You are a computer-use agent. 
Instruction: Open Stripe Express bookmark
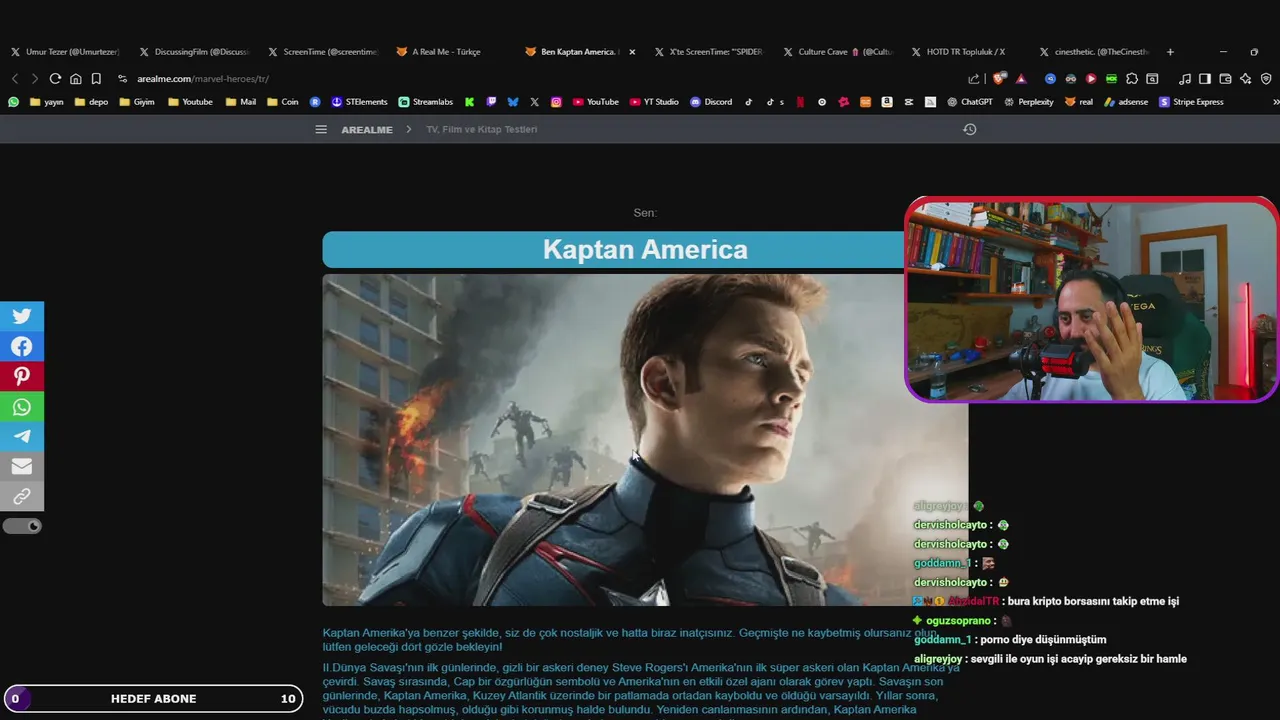click(x=1191, y=102)
